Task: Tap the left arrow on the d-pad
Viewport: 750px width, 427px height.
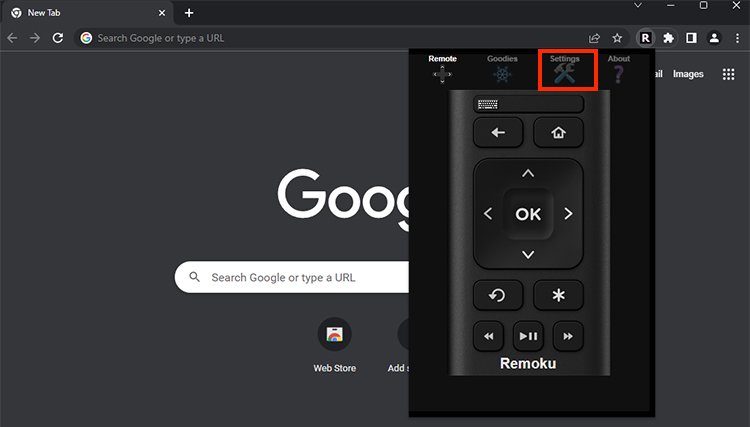Action: [488, 214]
